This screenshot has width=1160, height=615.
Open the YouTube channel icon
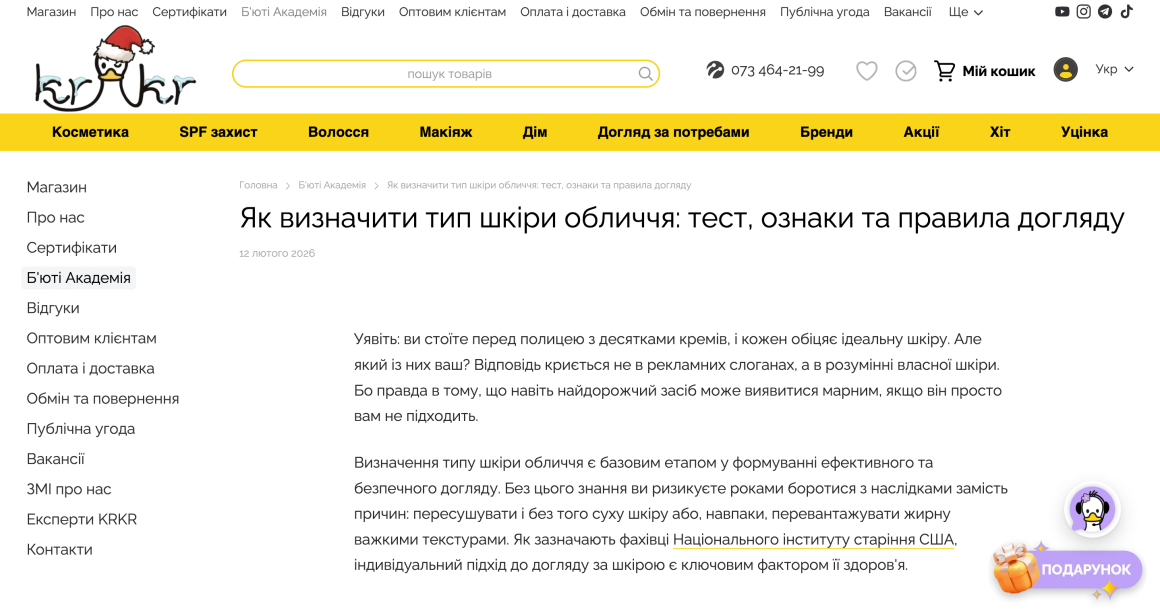point(1063,12)
